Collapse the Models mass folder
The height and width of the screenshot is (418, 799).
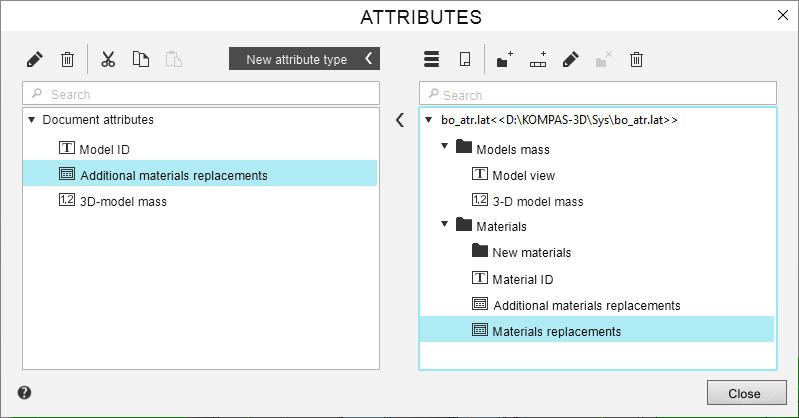[445, 148]
